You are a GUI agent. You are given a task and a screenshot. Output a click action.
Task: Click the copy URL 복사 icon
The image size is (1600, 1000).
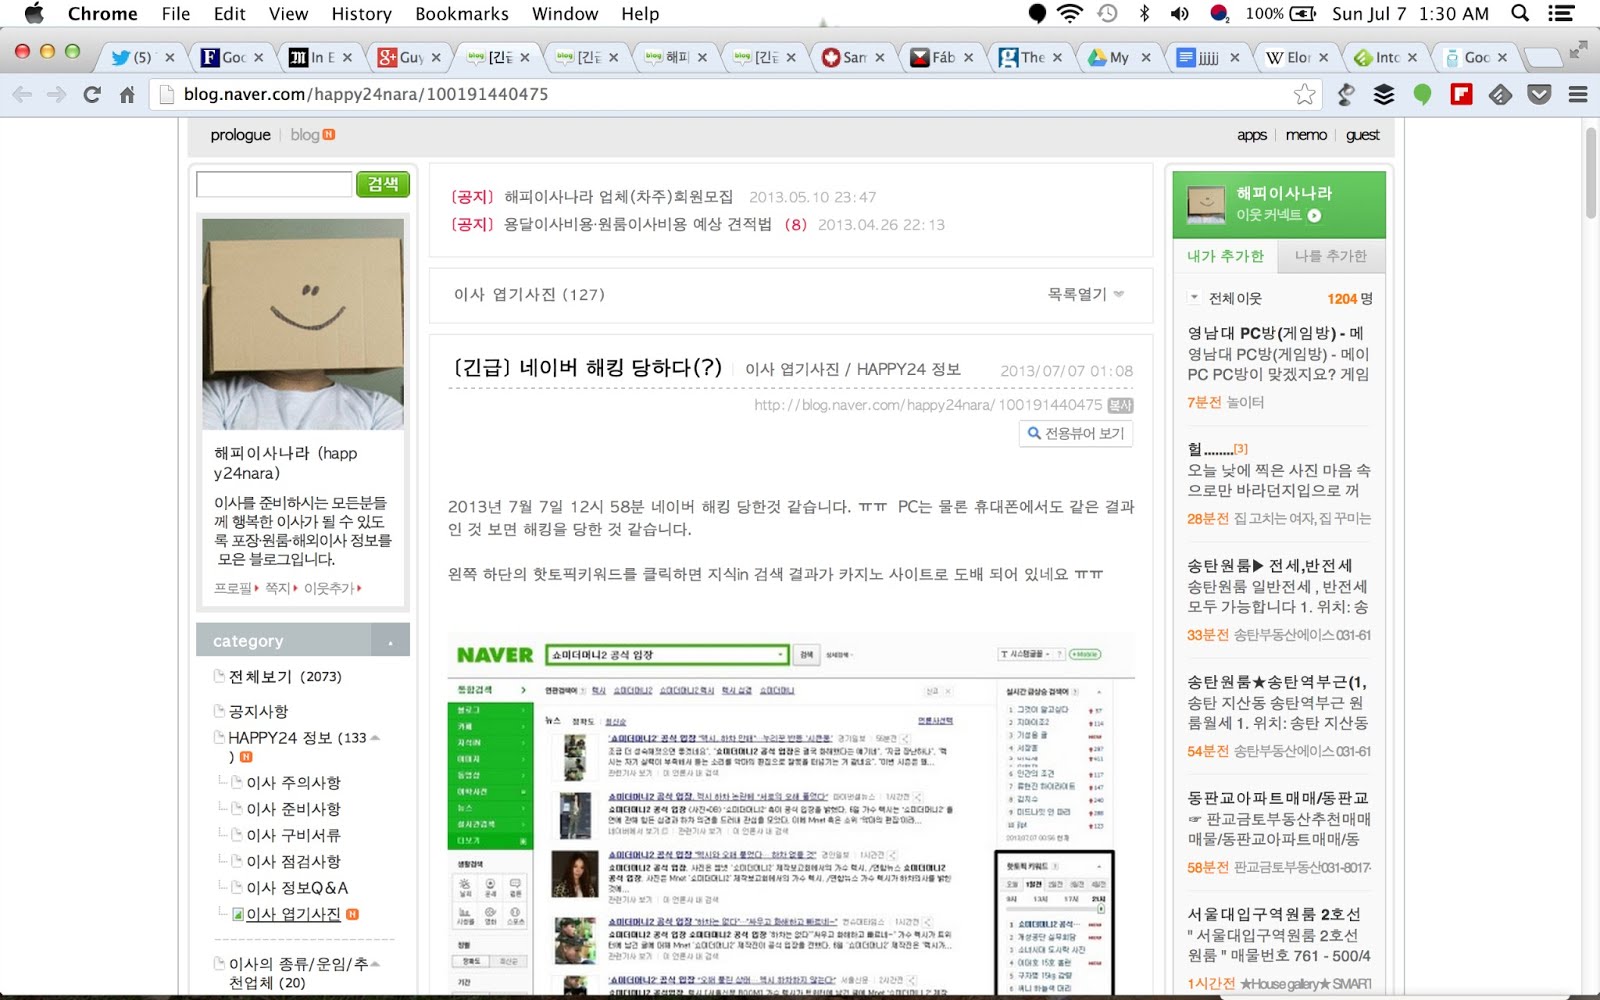[1120, 406]
